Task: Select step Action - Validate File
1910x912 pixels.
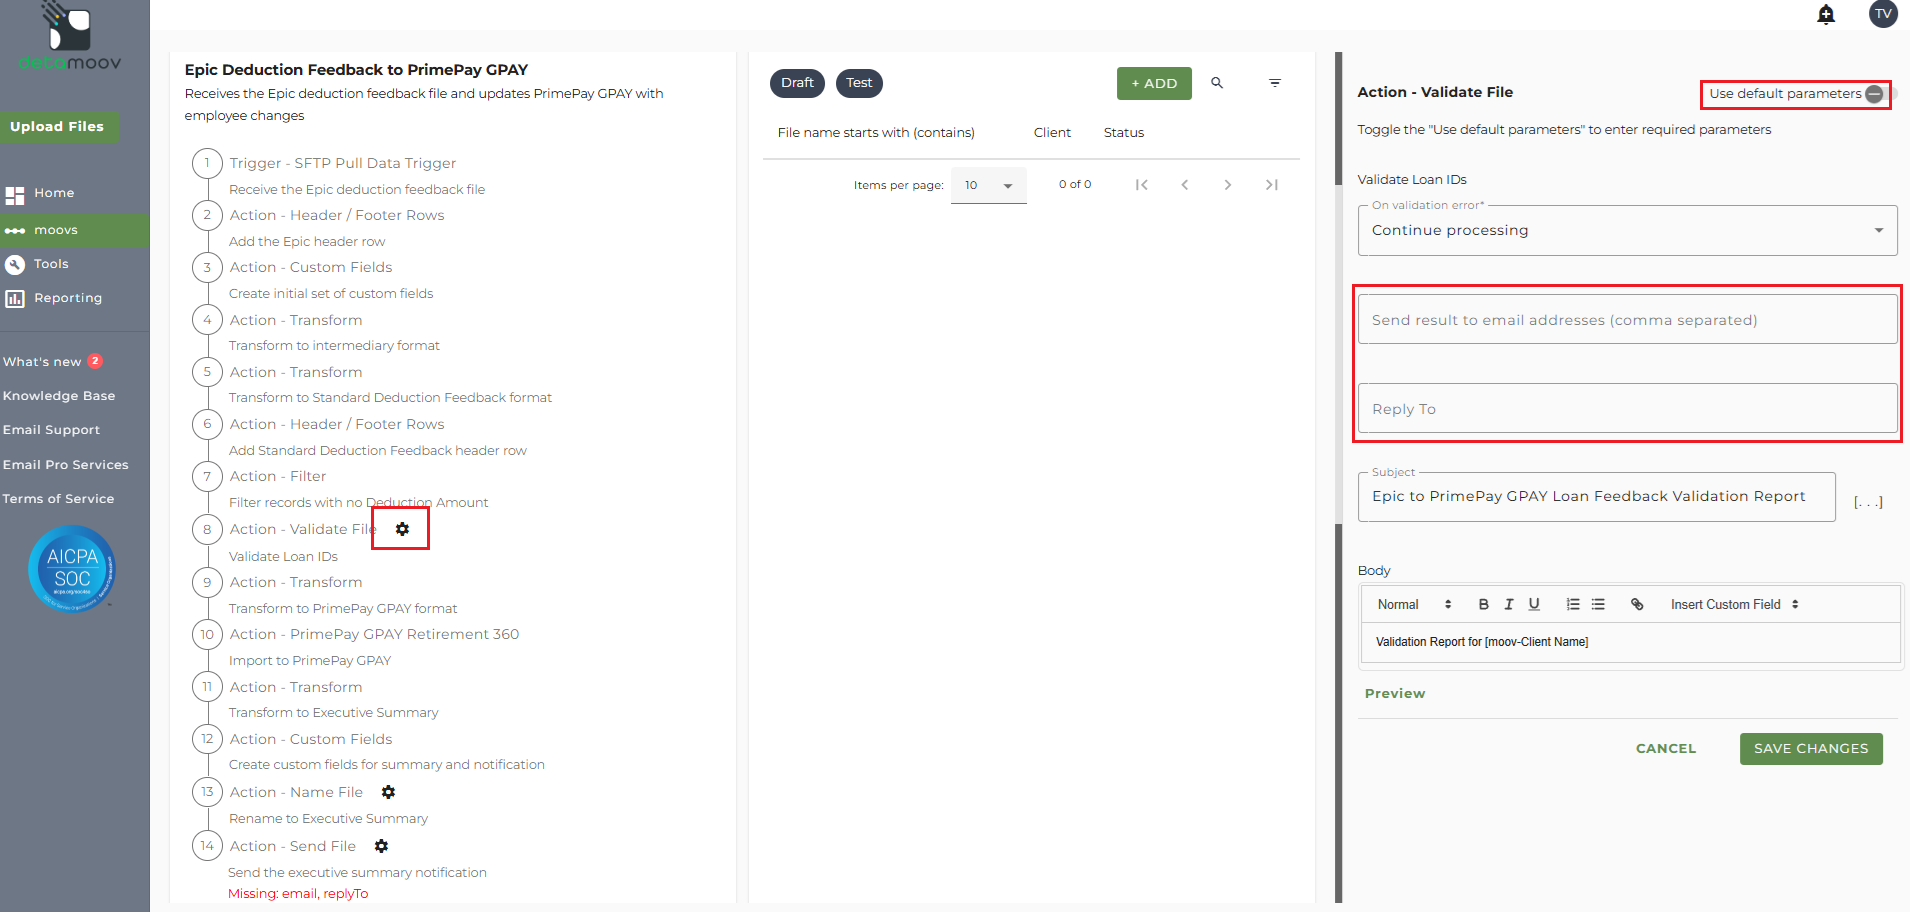Action: tap(303, 529)
